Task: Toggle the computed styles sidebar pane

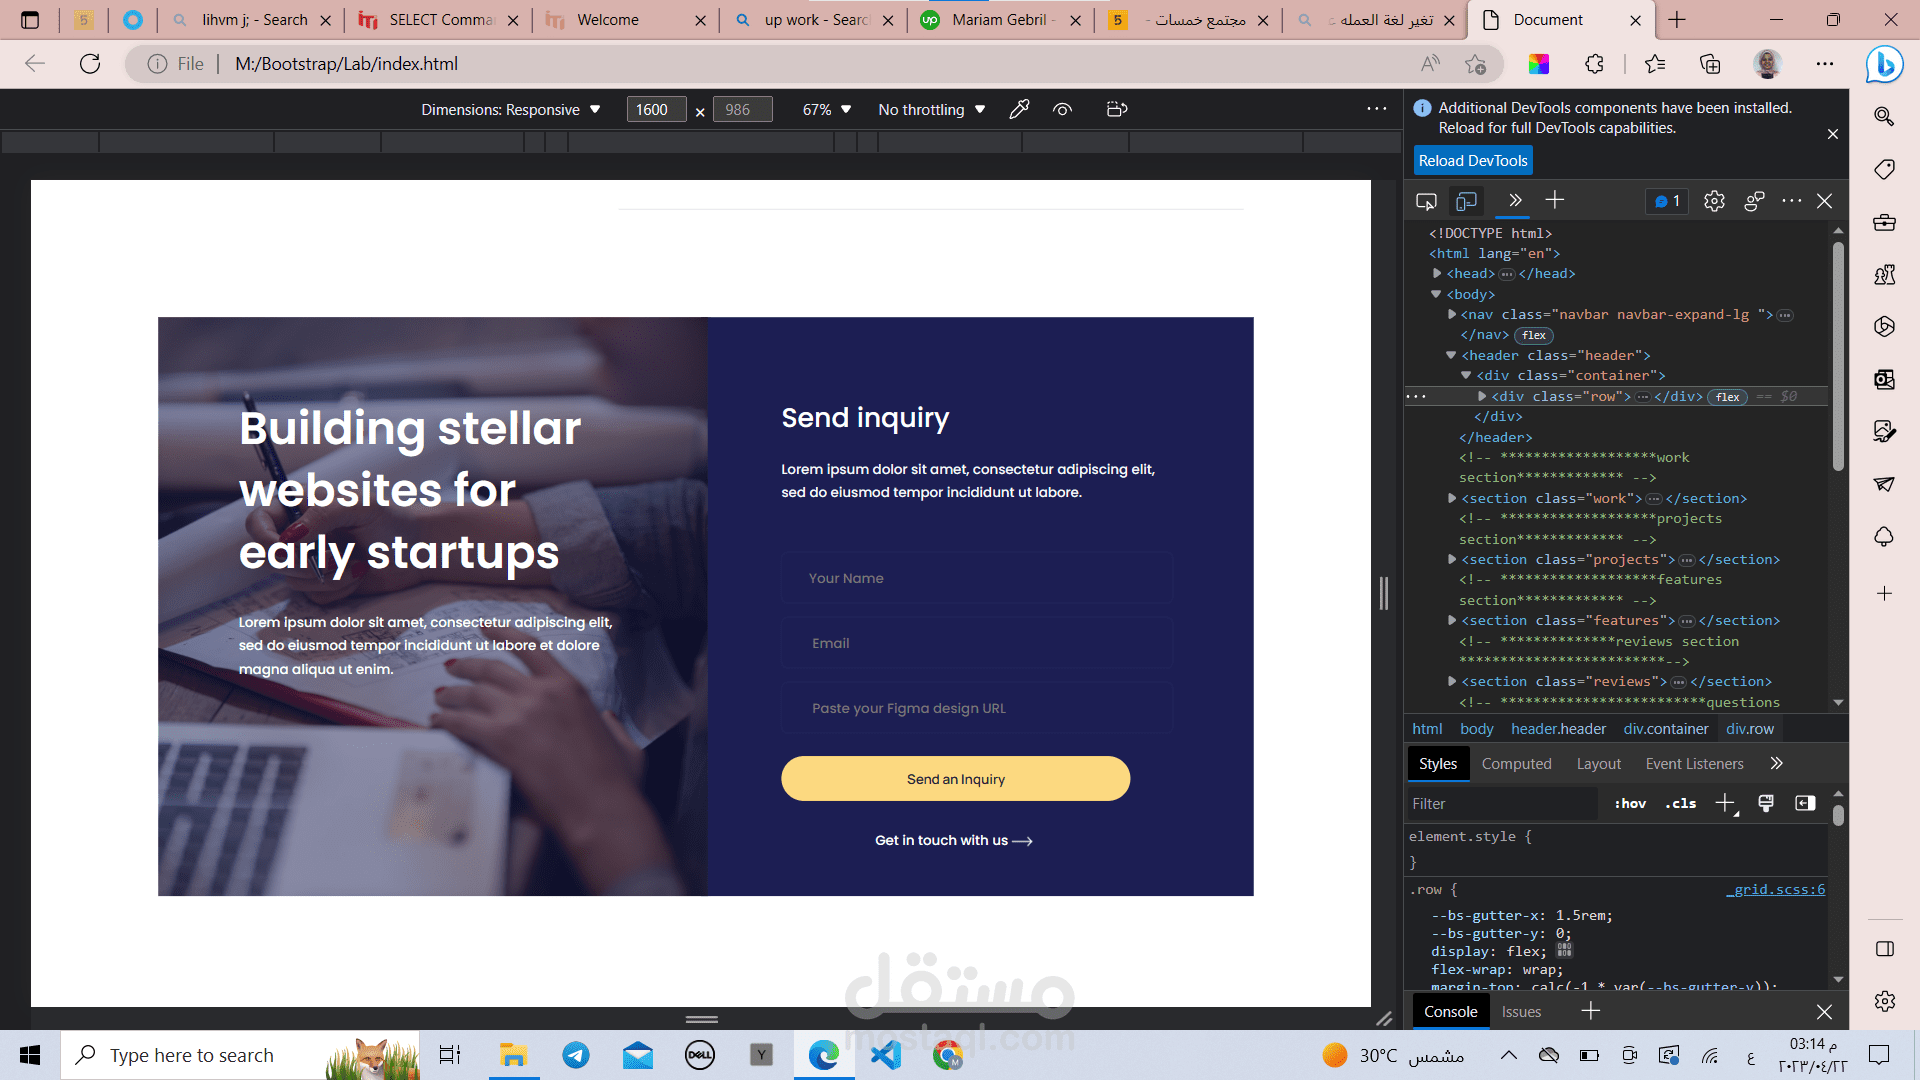Action: (x=1805, y=803)
